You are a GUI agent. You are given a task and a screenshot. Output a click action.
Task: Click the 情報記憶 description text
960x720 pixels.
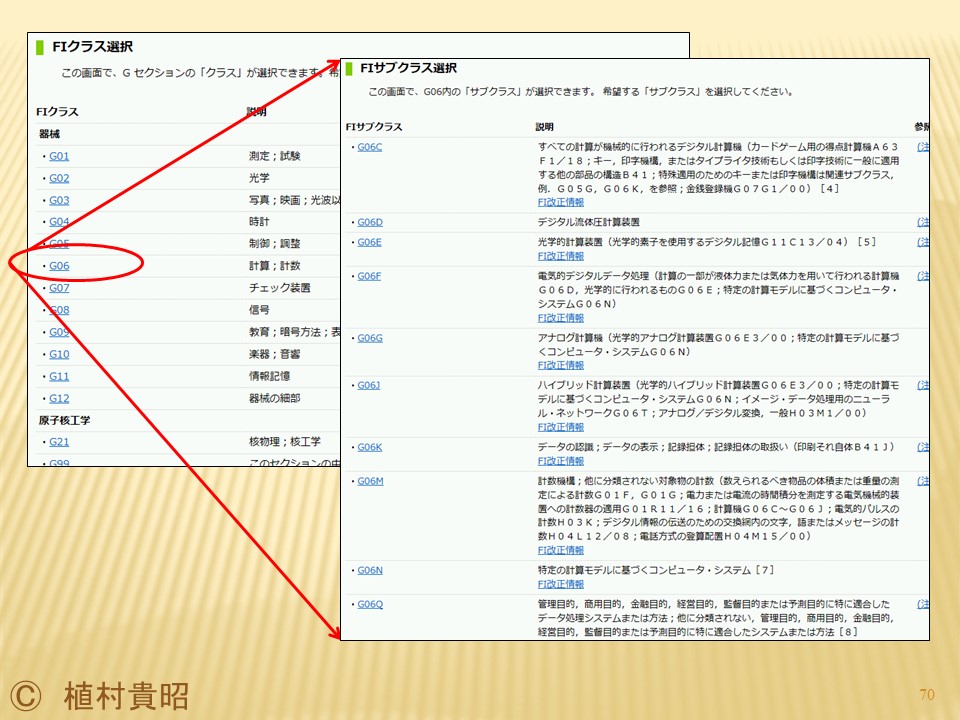pyautogui.click(x=269, y=376)
